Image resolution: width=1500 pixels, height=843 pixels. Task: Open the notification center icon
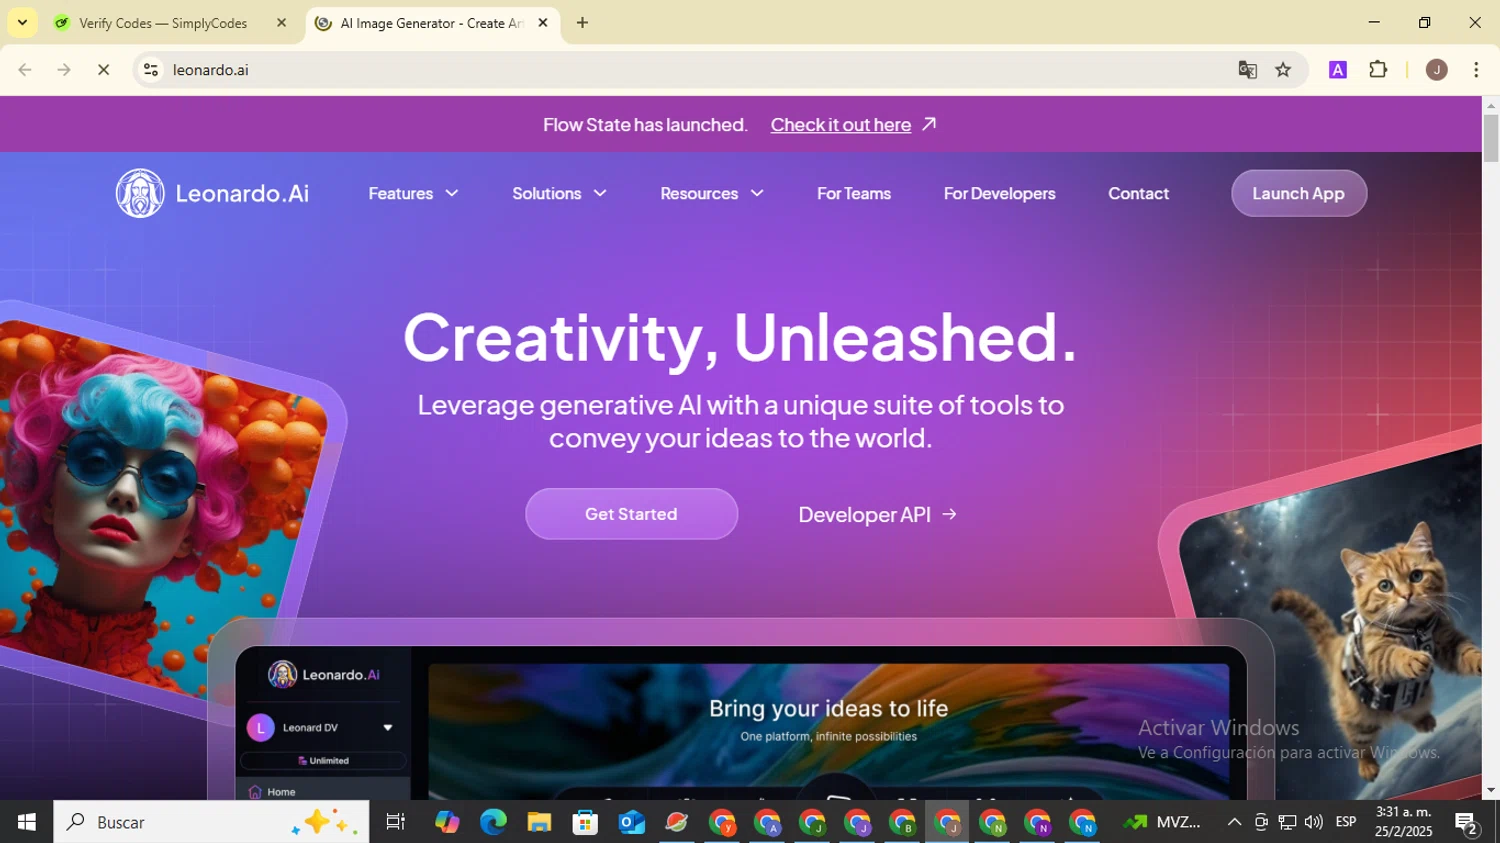(x=1467, y=822)
